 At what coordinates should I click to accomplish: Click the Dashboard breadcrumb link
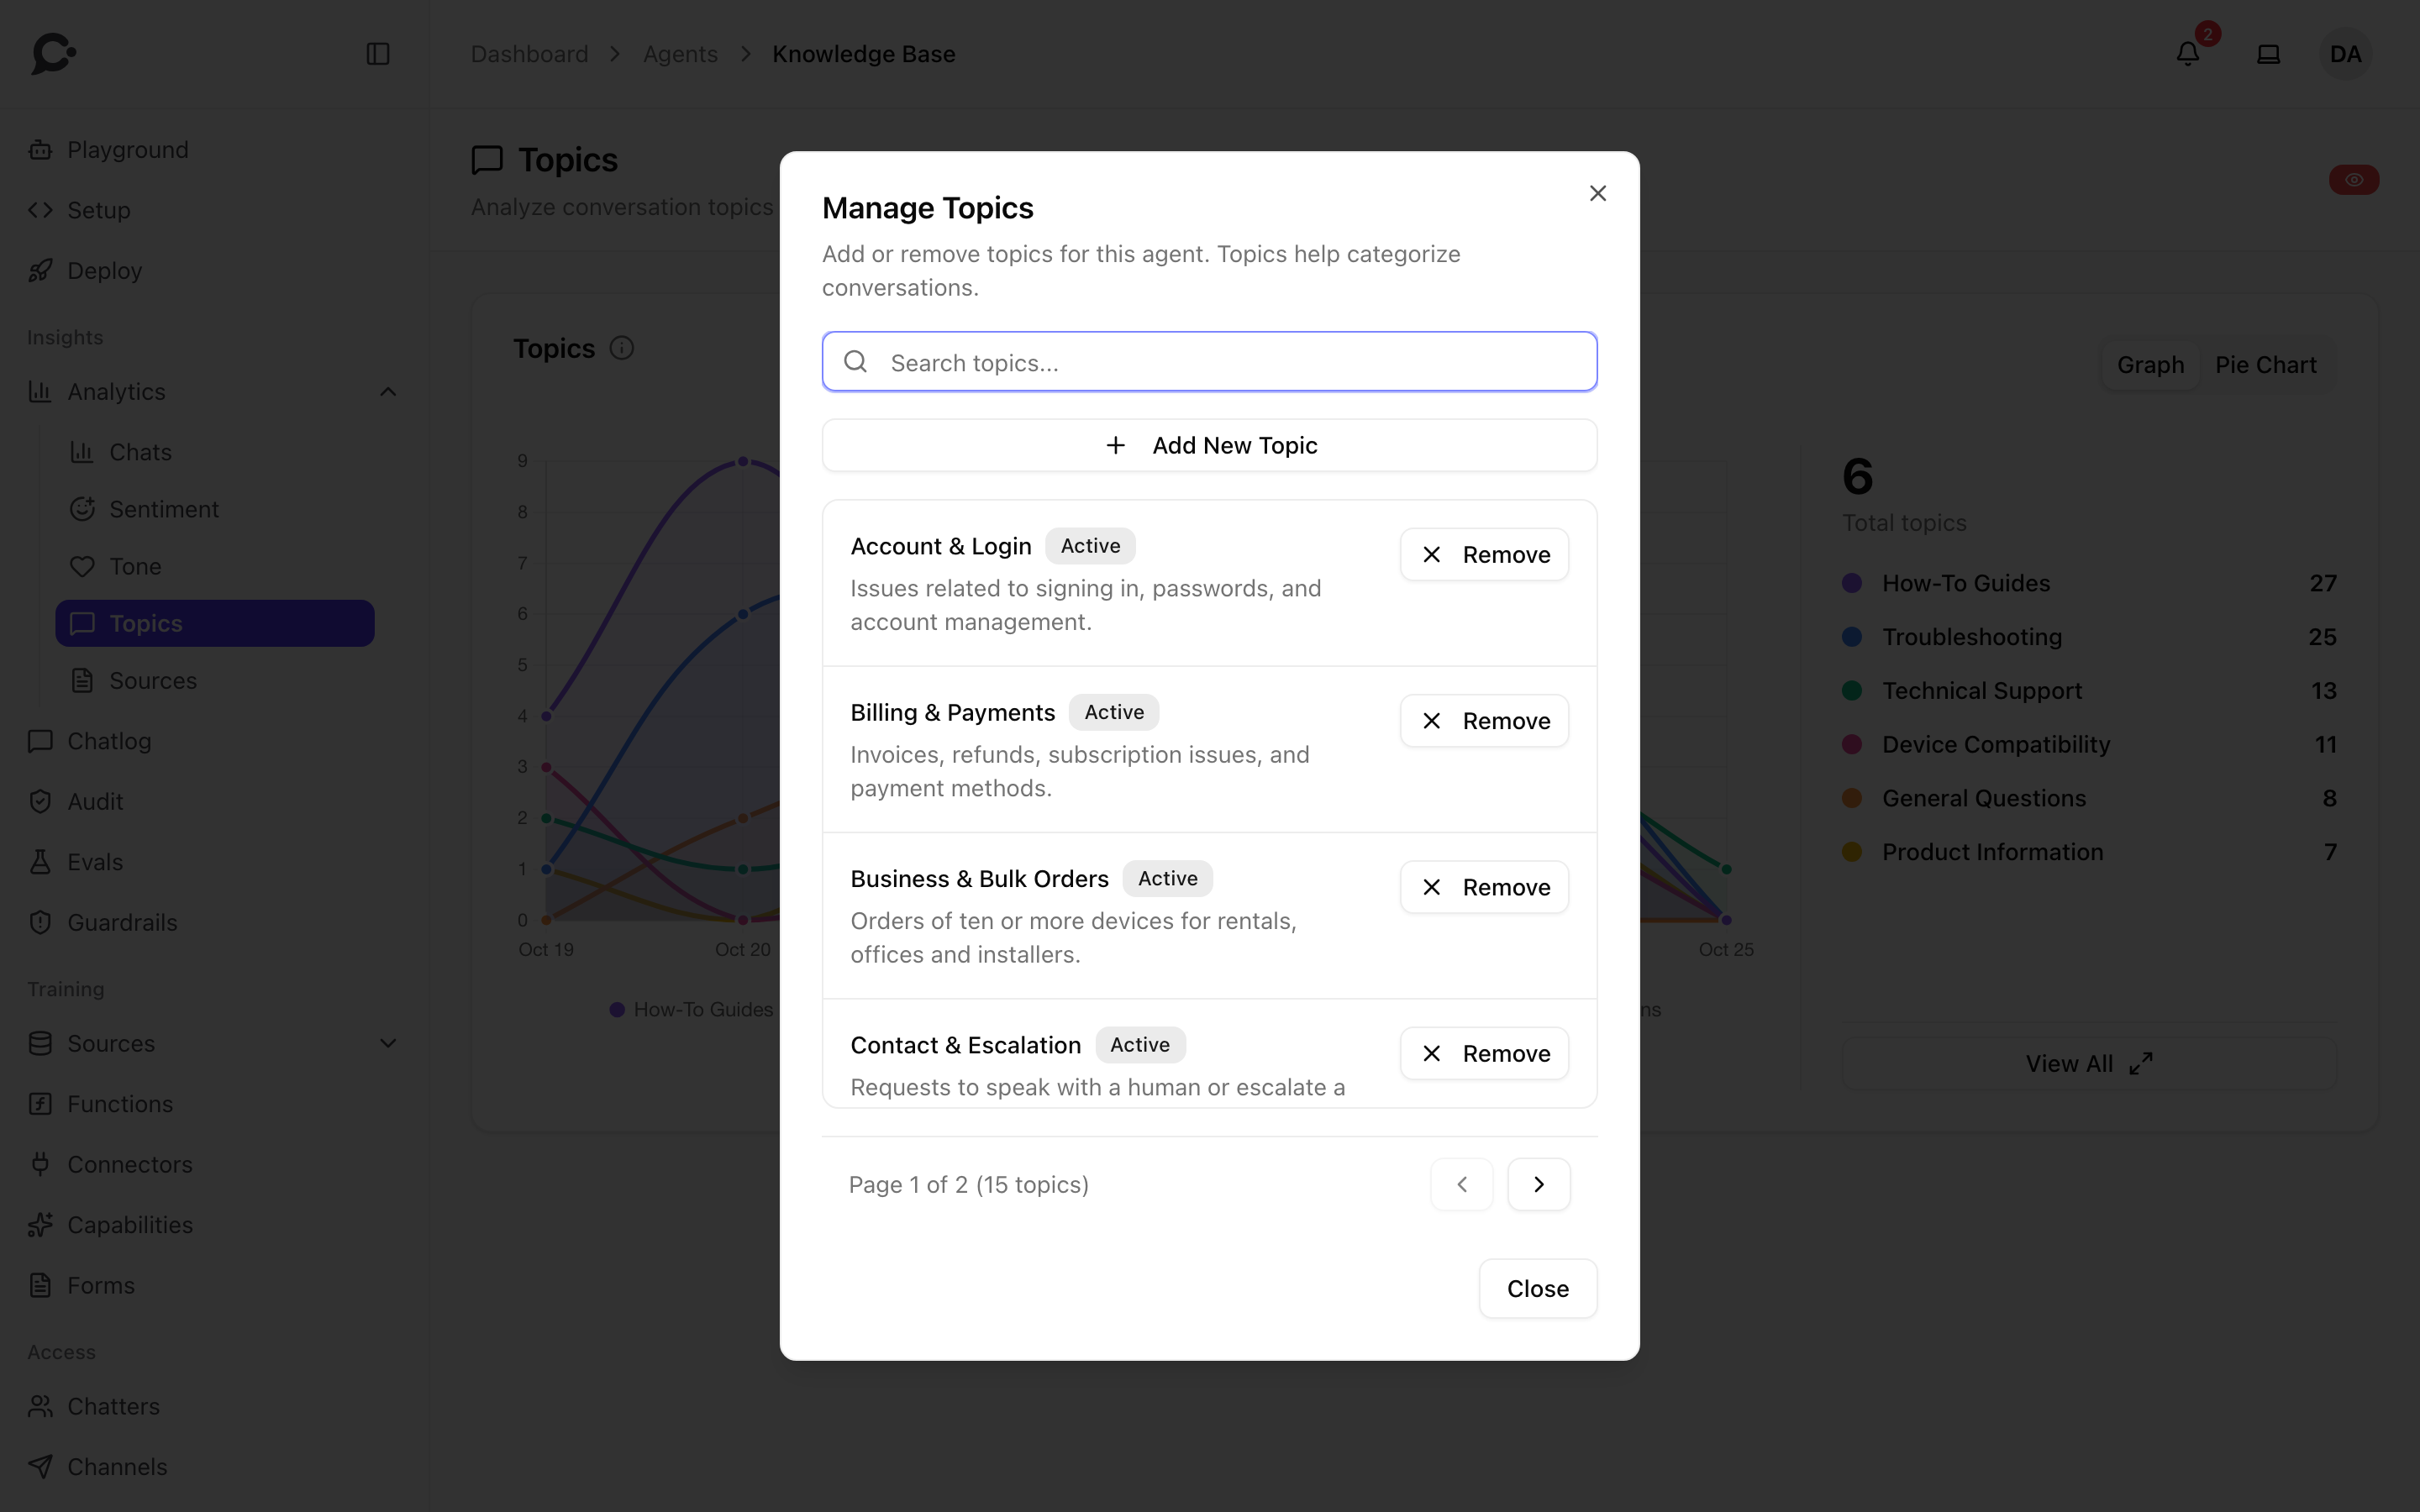click(529, 54)
